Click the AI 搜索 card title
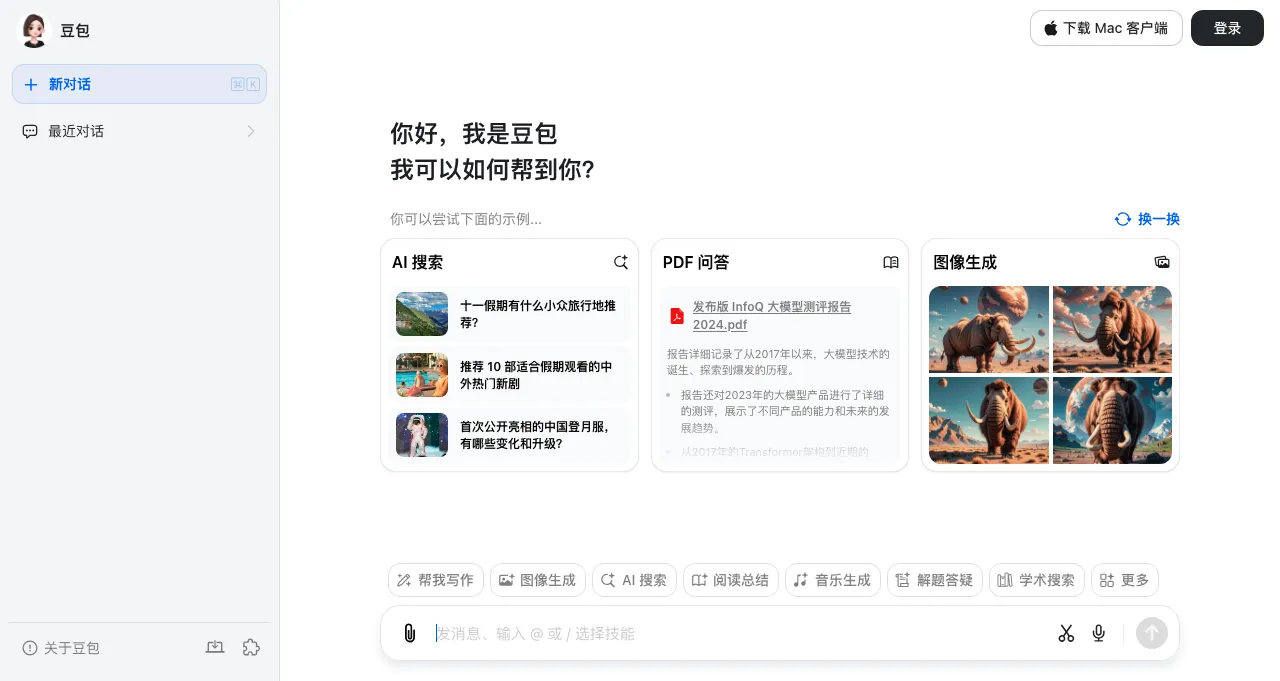 tap(417, 262)
